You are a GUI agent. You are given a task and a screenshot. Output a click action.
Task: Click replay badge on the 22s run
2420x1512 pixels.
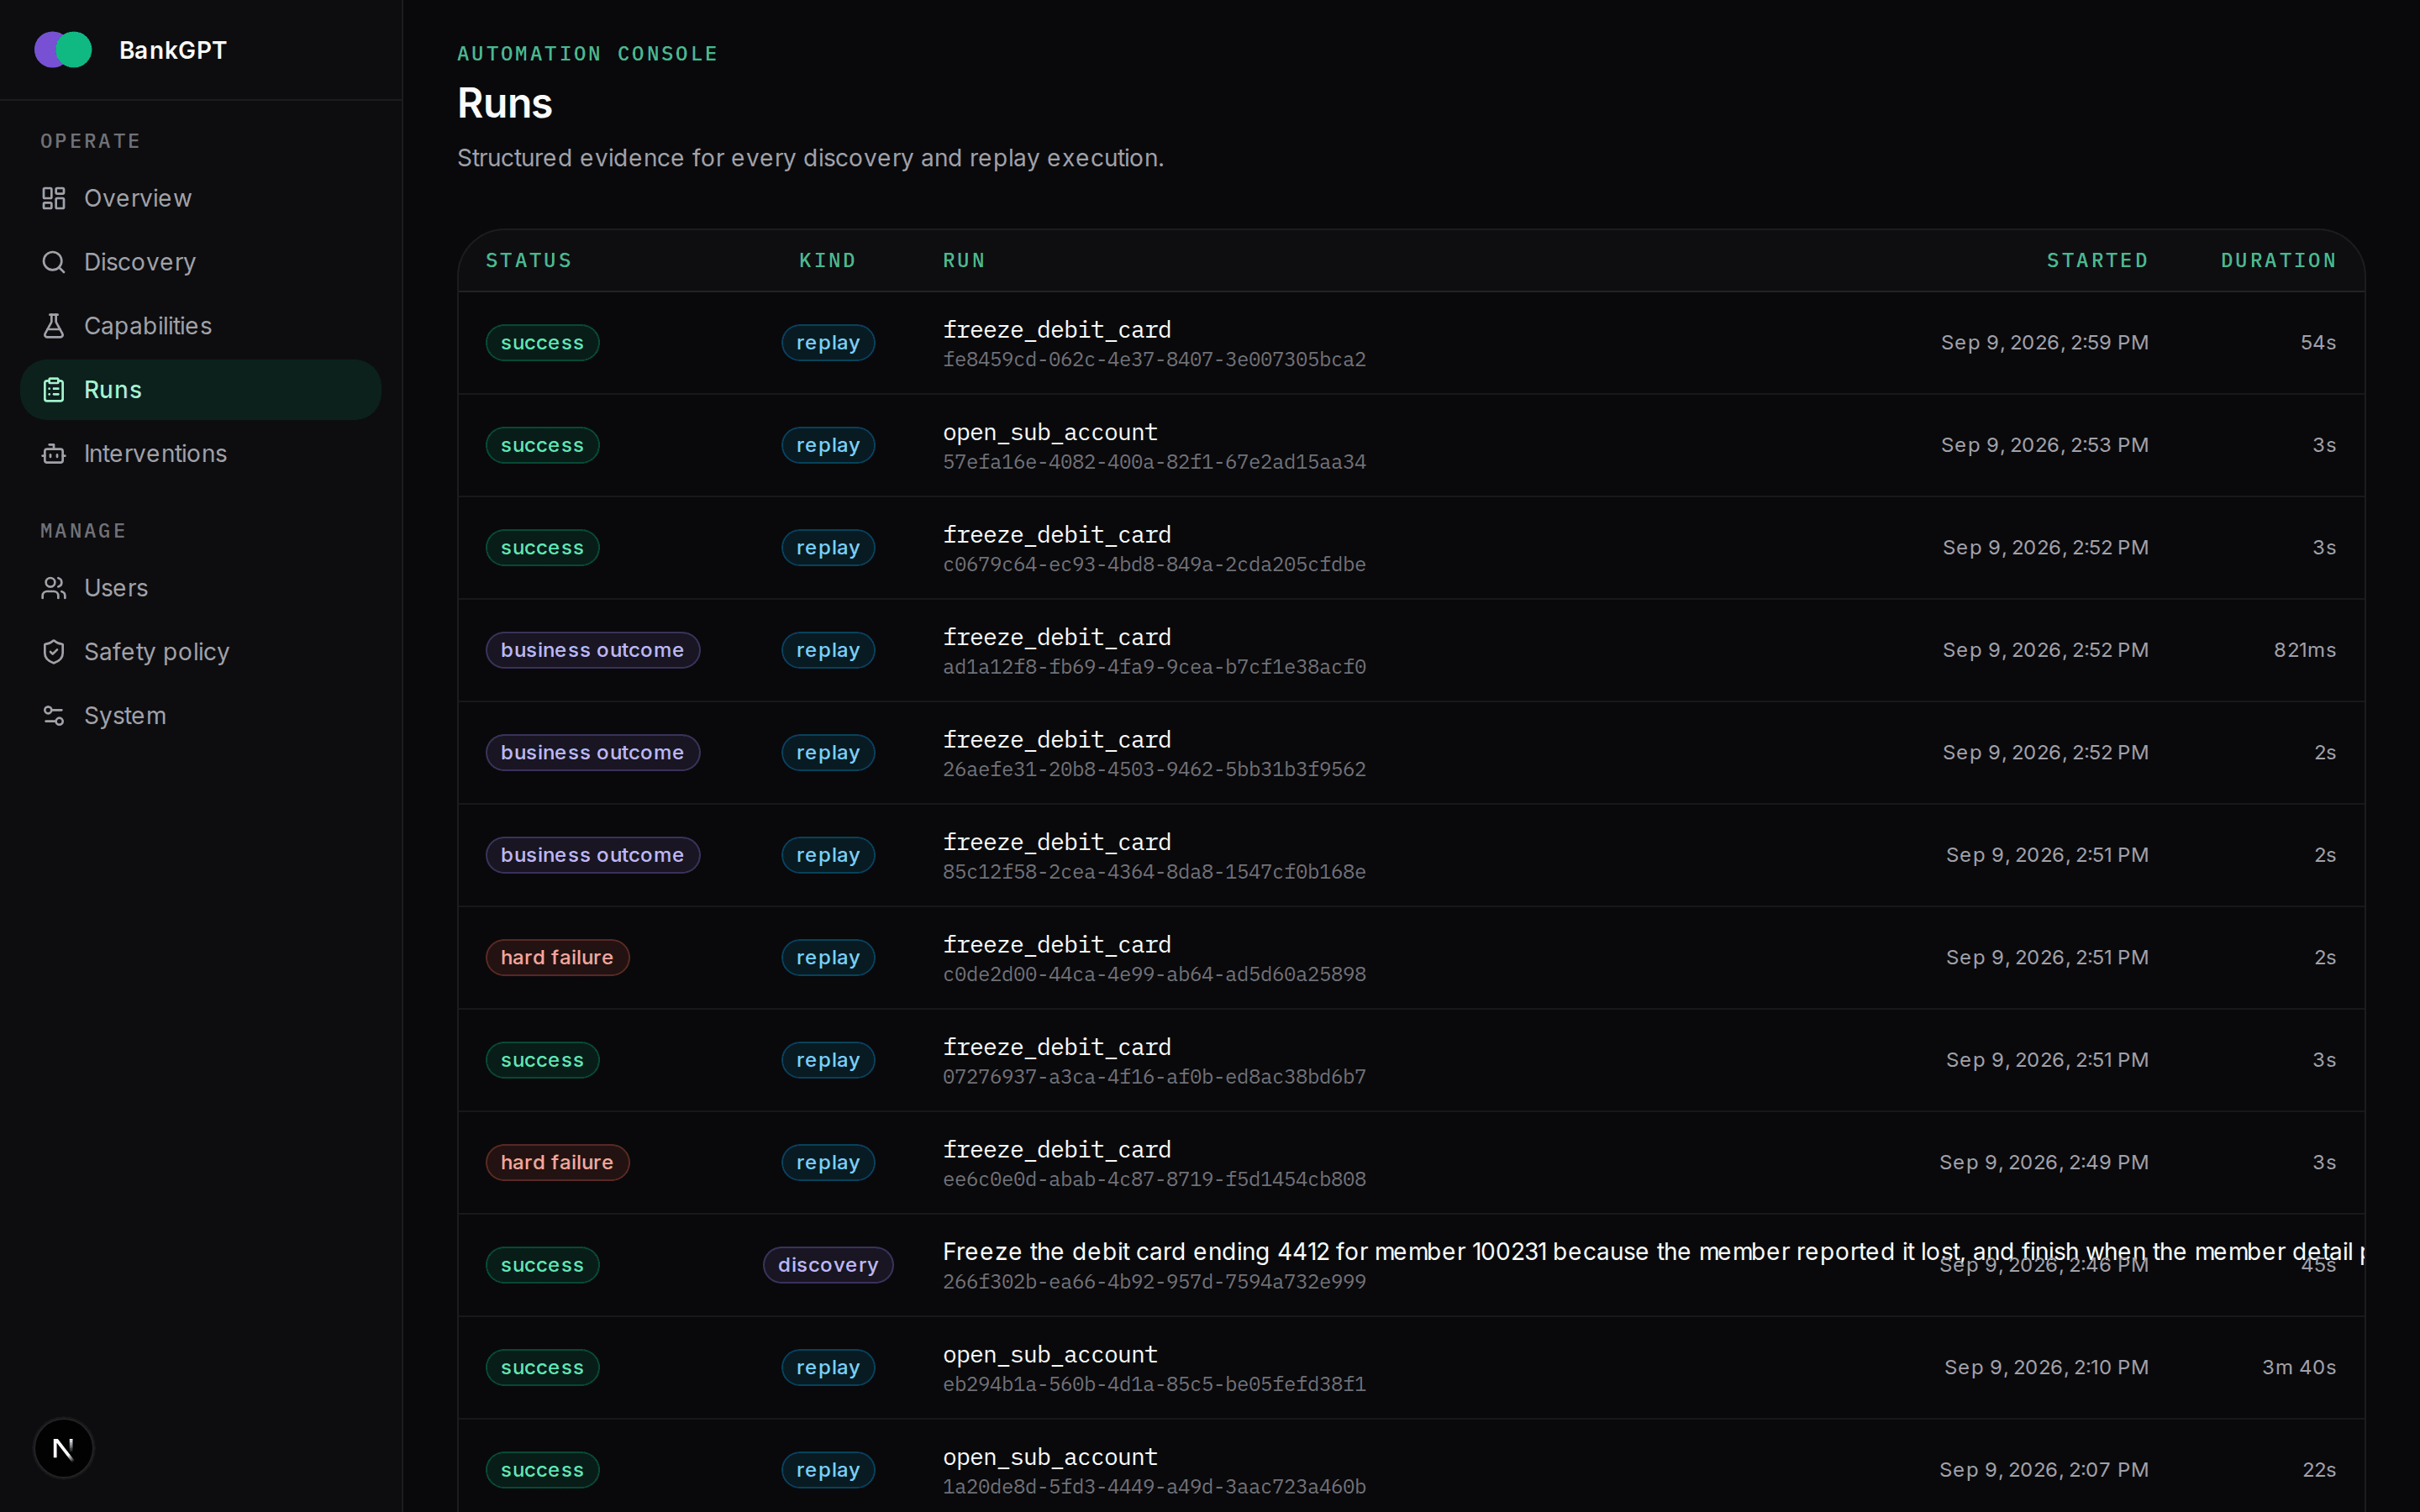coord(828,1470)
